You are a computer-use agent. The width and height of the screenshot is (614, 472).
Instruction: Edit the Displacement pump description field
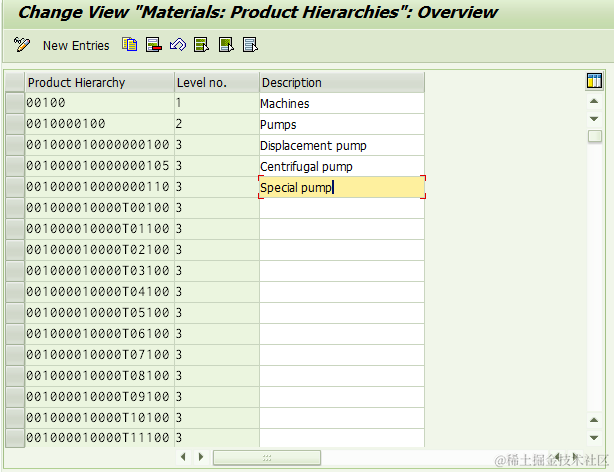[342, 145]
